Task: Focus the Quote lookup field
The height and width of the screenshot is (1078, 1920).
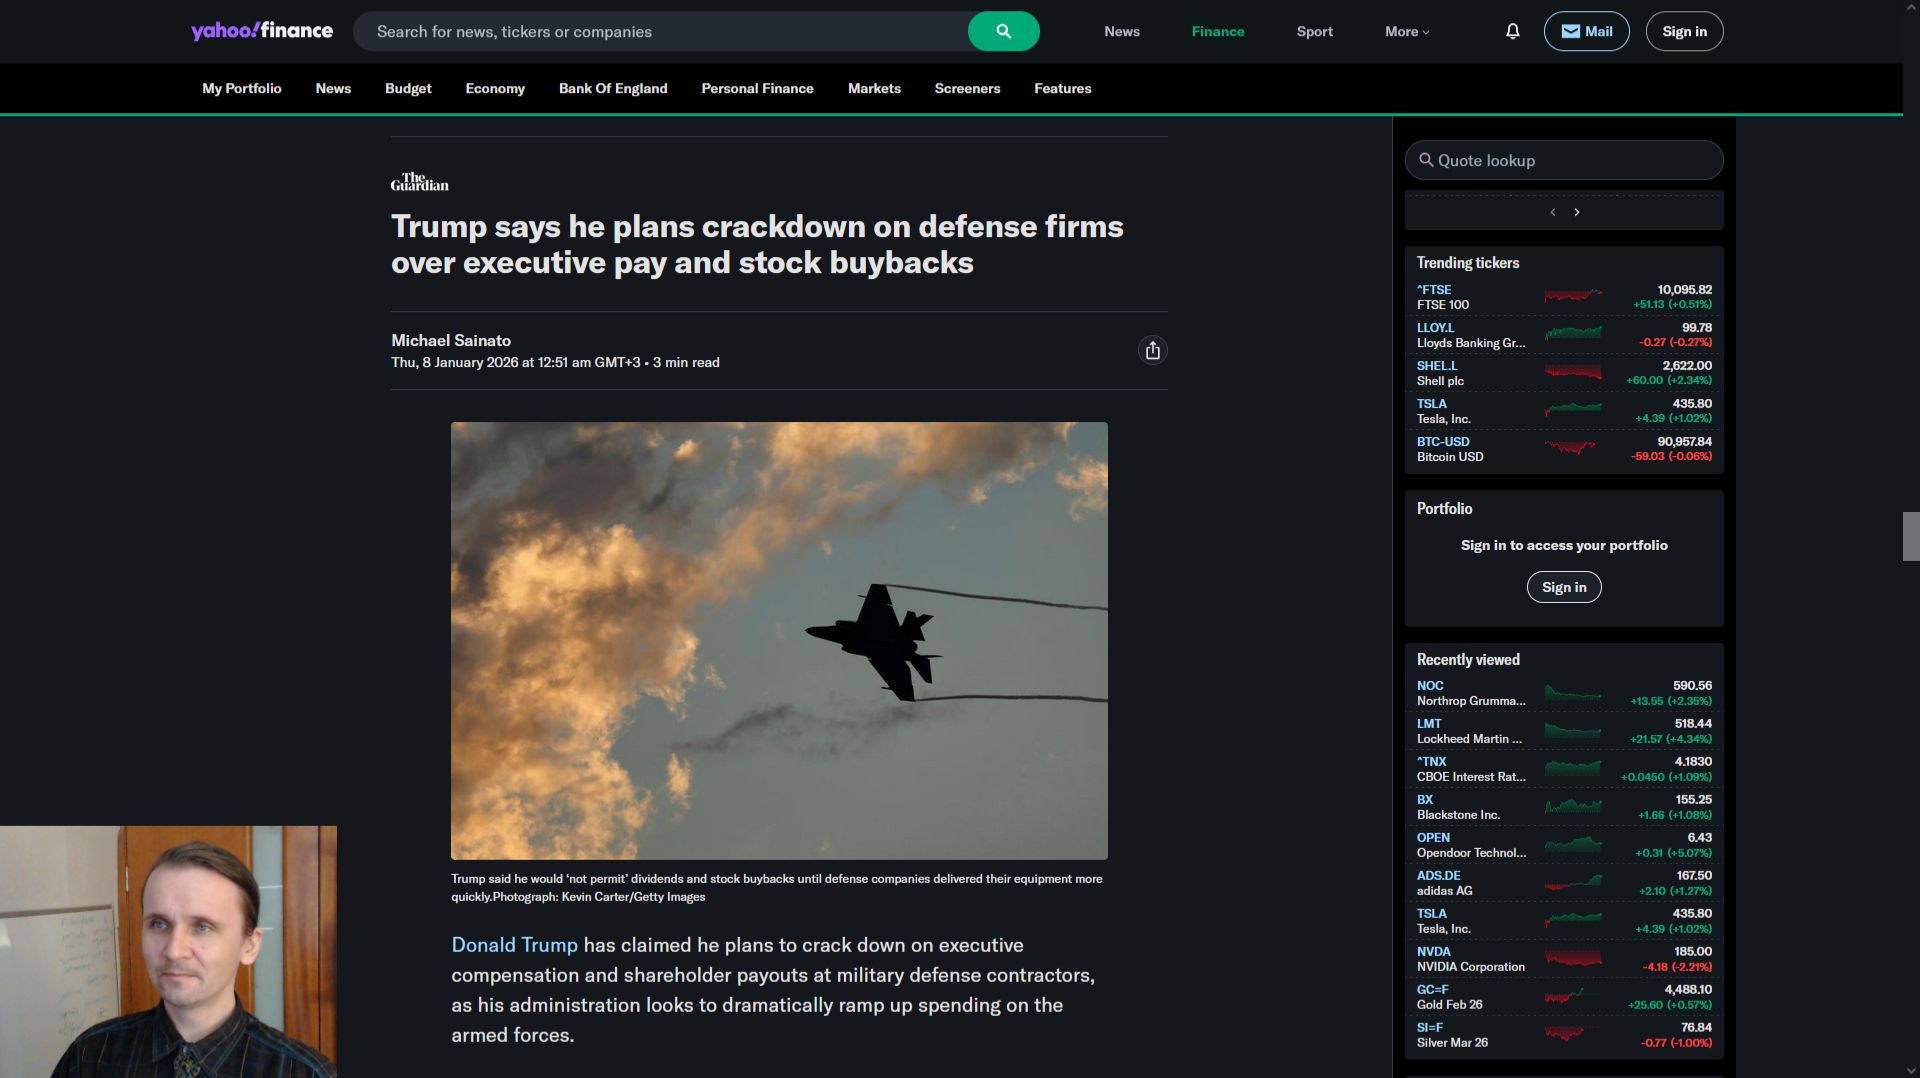Action: pyautogui.click(x=1564, y=160)
